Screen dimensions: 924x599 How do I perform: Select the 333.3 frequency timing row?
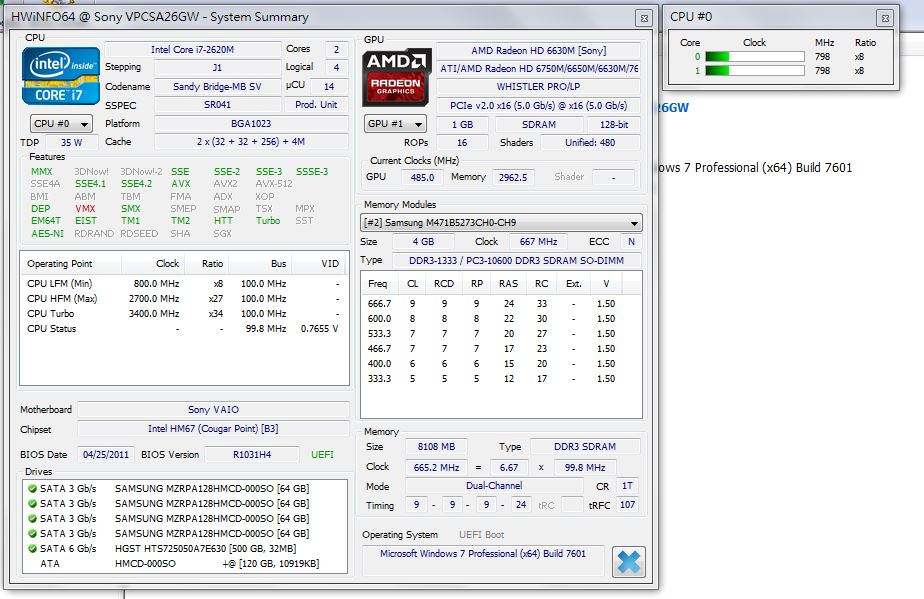(x=500, y=379)
